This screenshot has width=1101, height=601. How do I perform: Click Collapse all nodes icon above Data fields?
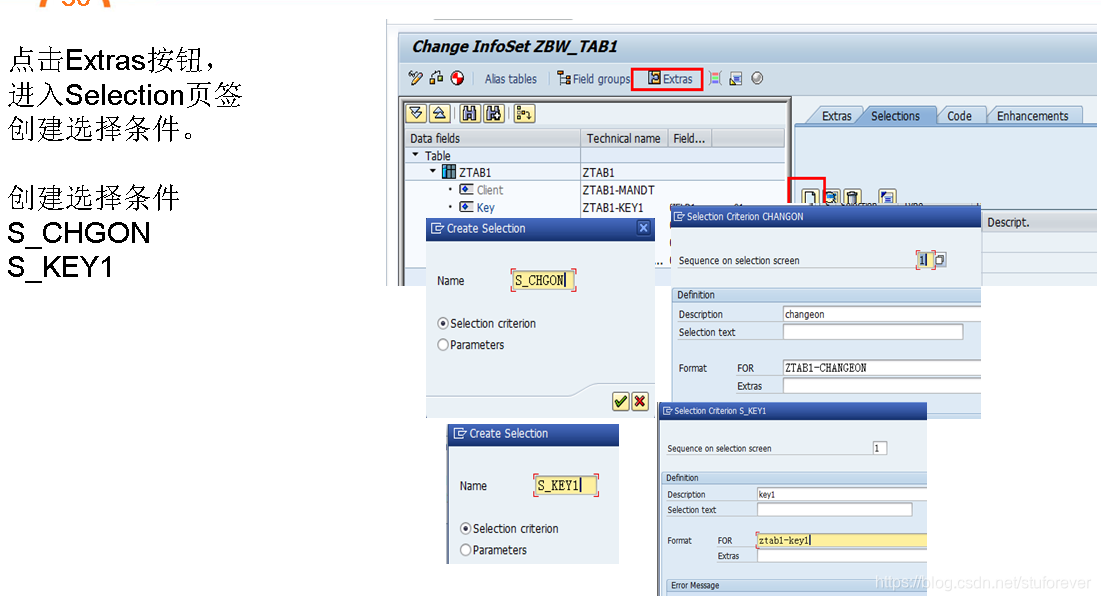click(x=440, y=113)
